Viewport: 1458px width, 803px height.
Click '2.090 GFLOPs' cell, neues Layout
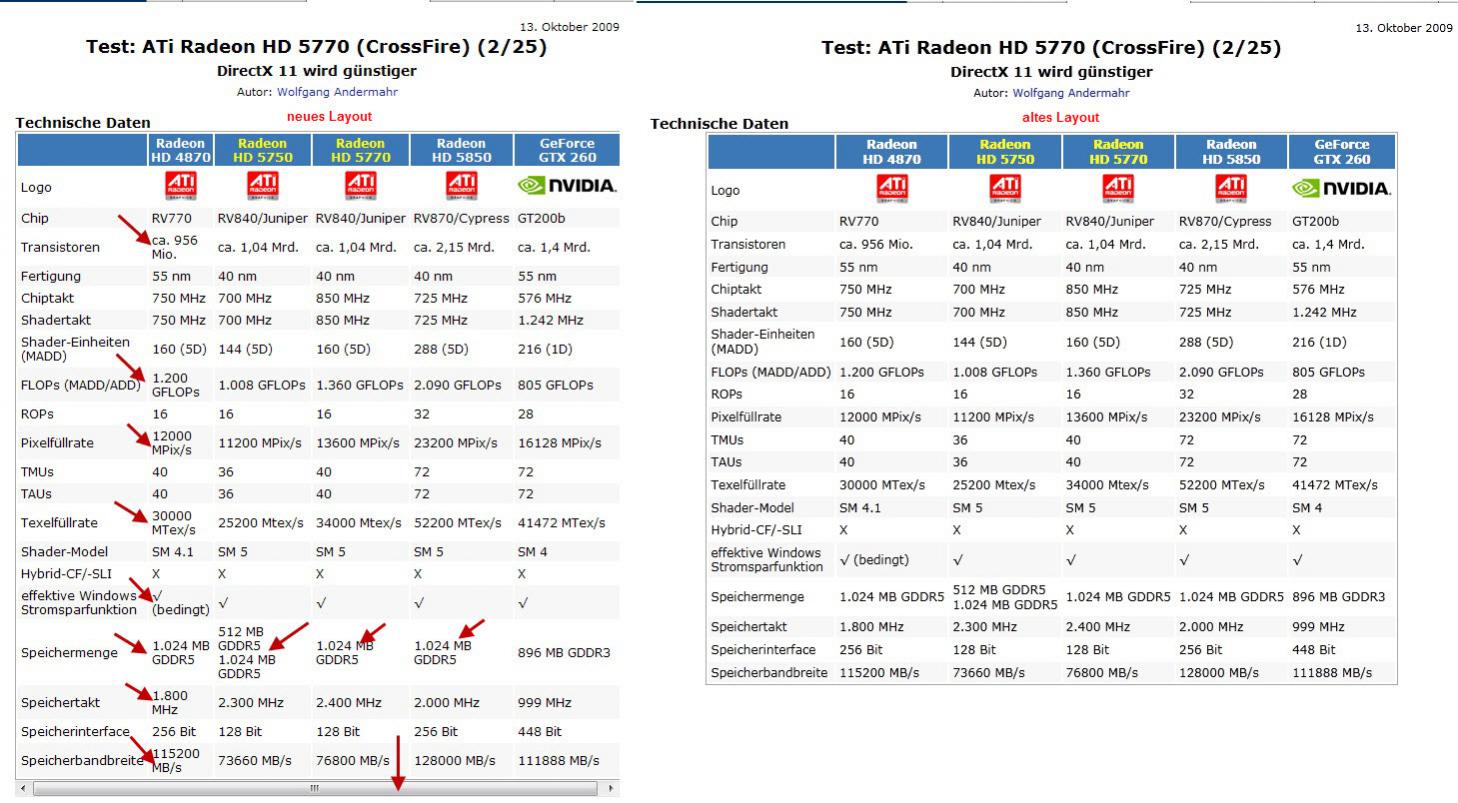coord(457,385)
